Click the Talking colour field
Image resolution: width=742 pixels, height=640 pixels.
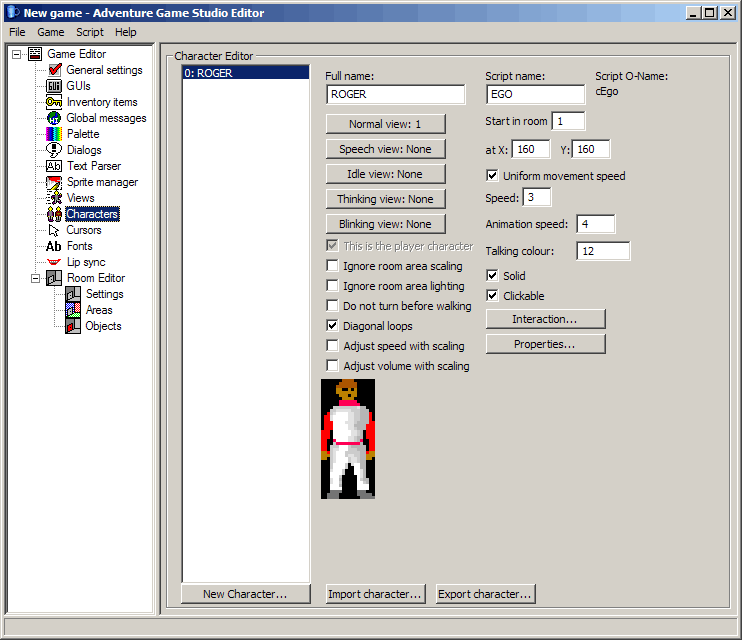pos(603,251)
